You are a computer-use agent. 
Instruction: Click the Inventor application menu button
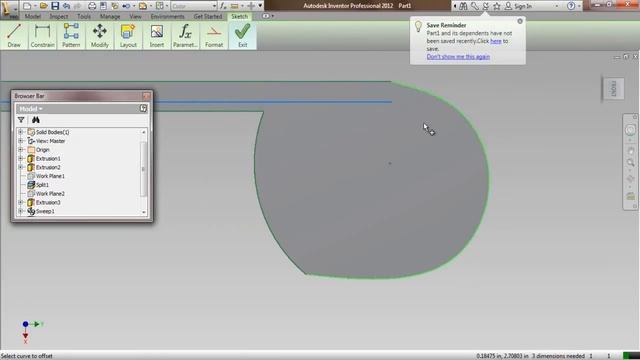click(9, 9)
